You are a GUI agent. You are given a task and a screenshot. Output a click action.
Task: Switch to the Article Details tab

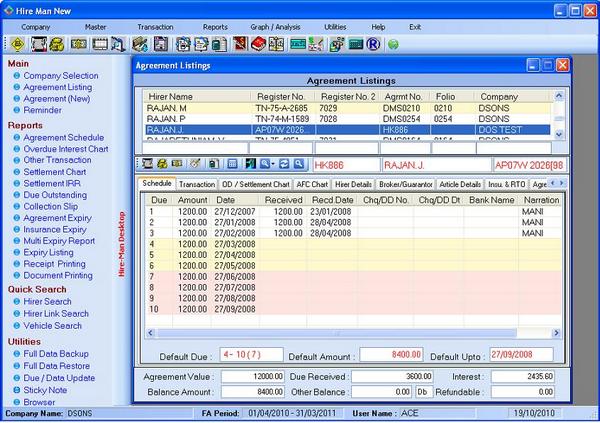460,184
